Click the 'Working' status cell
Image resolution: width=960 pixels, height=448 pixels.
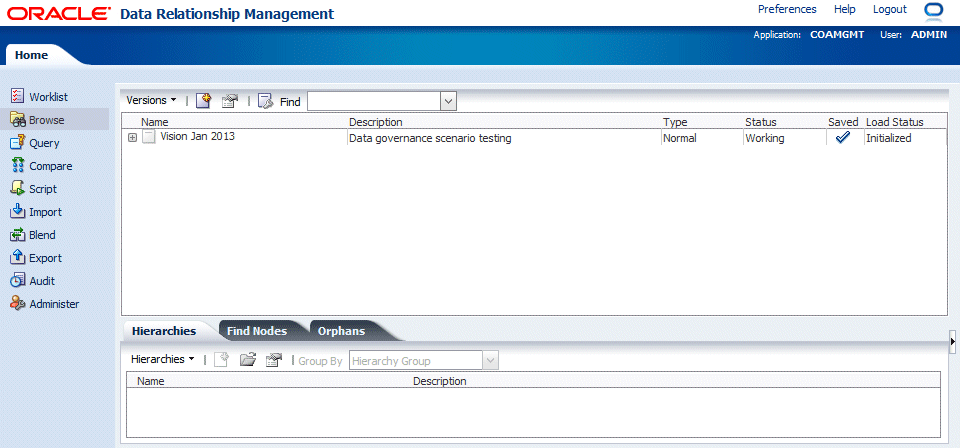coord(764,138)
